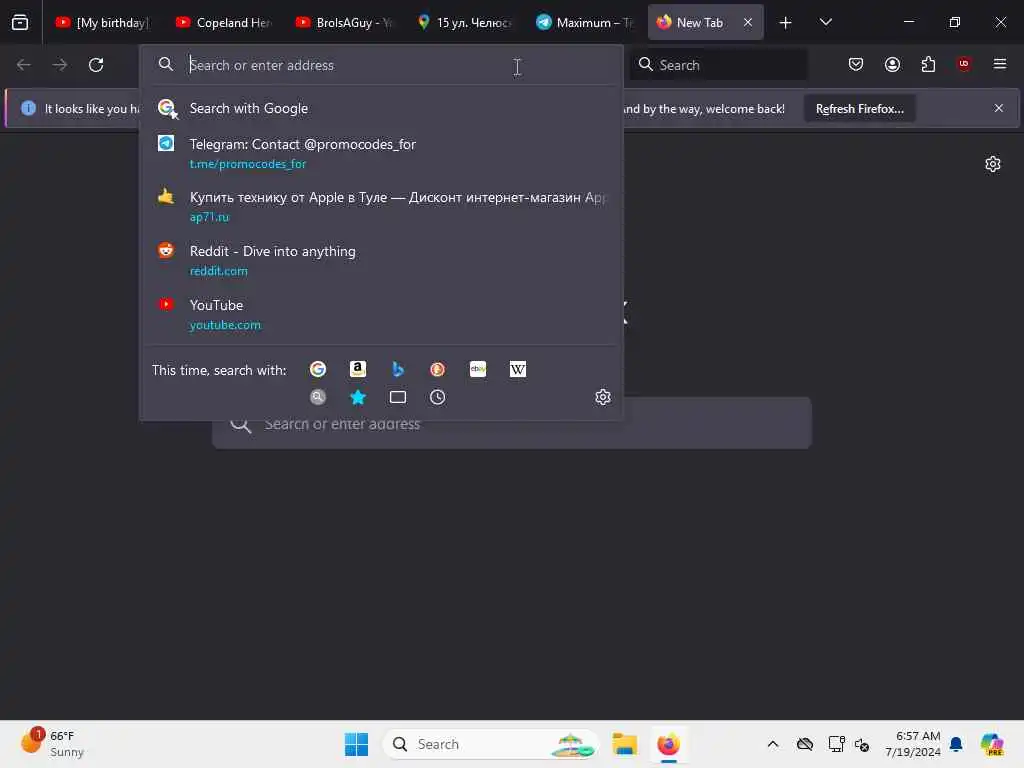The image size is (1024, 768).
Task: Click the Firefox taskbar icon
Action: coord(668,744)
